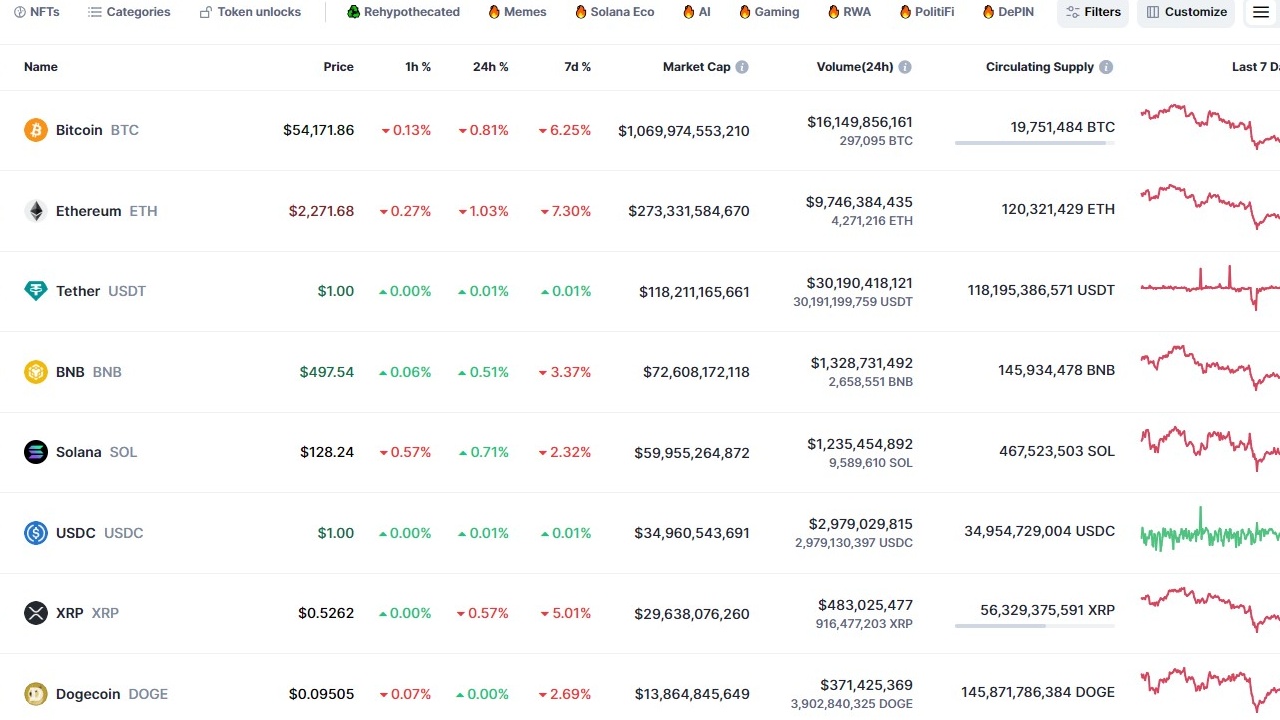Open the Ethereum ETH link

click(x=106, y=211)
